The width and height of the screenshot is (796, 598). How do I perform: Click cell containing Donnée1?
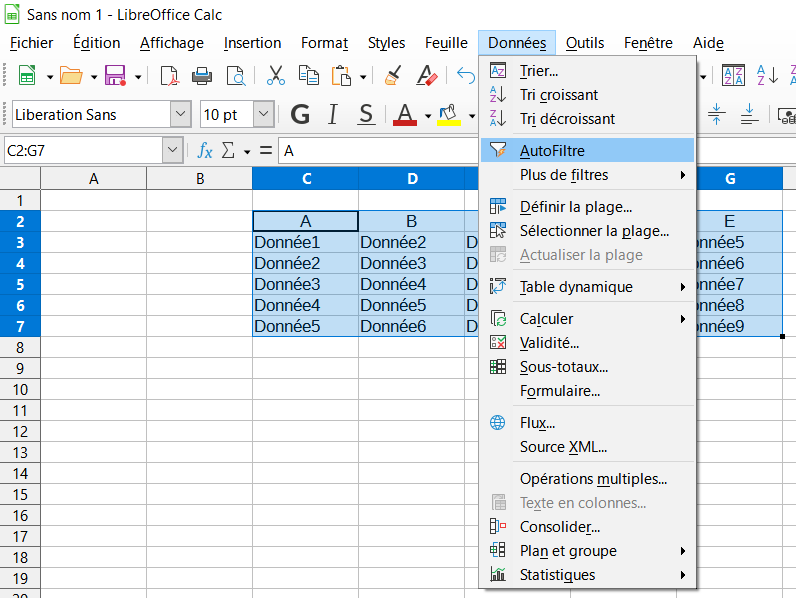point(305,242)
